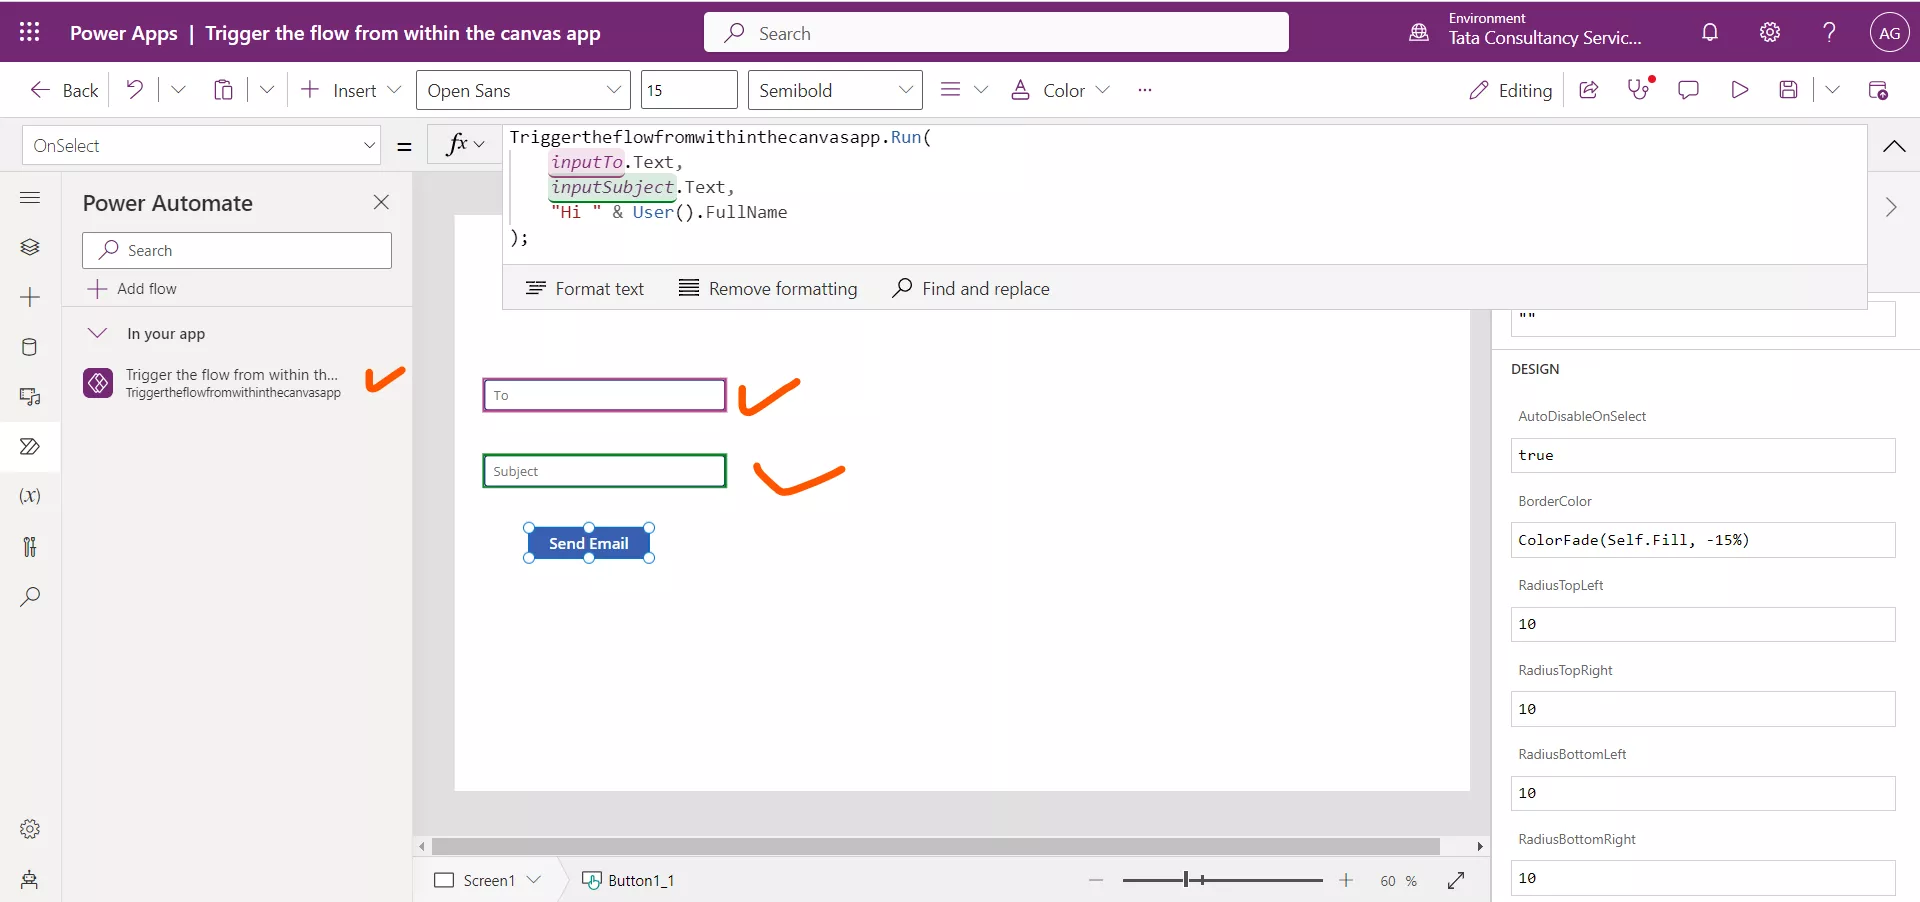Switch to the Screen1 tab
The height and width of the screenshot is (902, 1920).
click(487, 881)
